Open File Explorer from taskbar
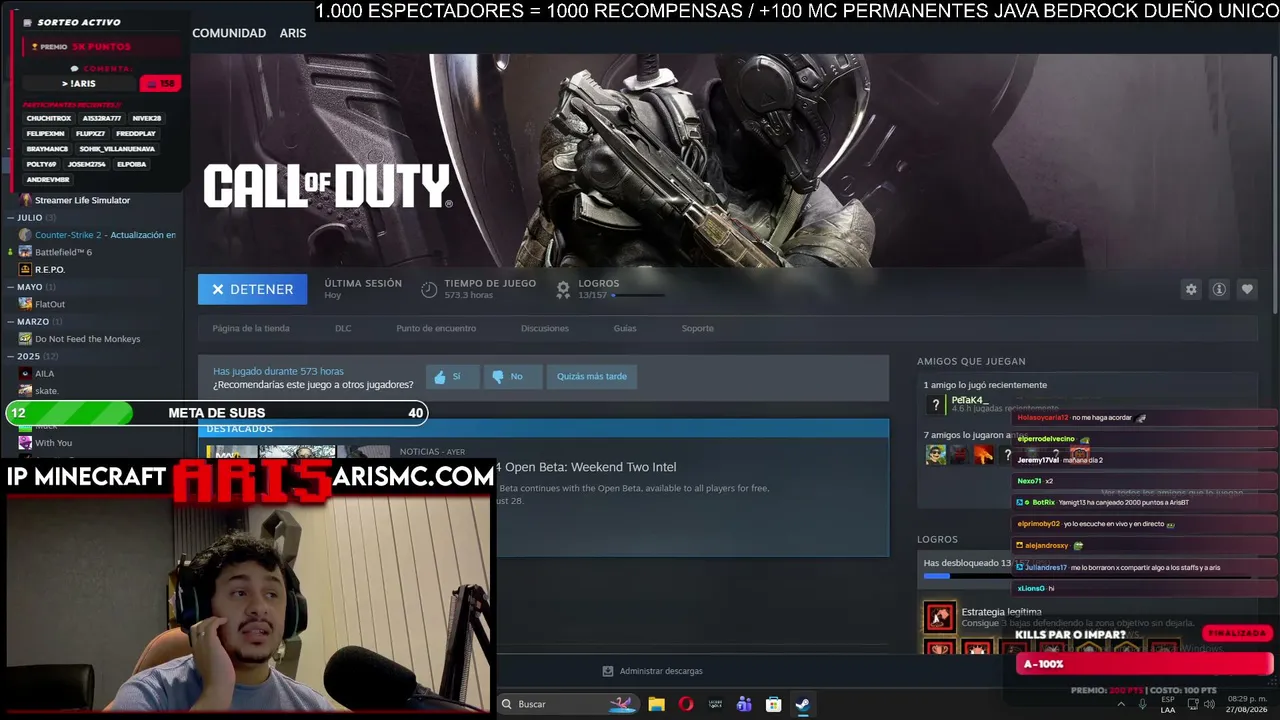This screenshot has height=720, width=1280. 656,704
